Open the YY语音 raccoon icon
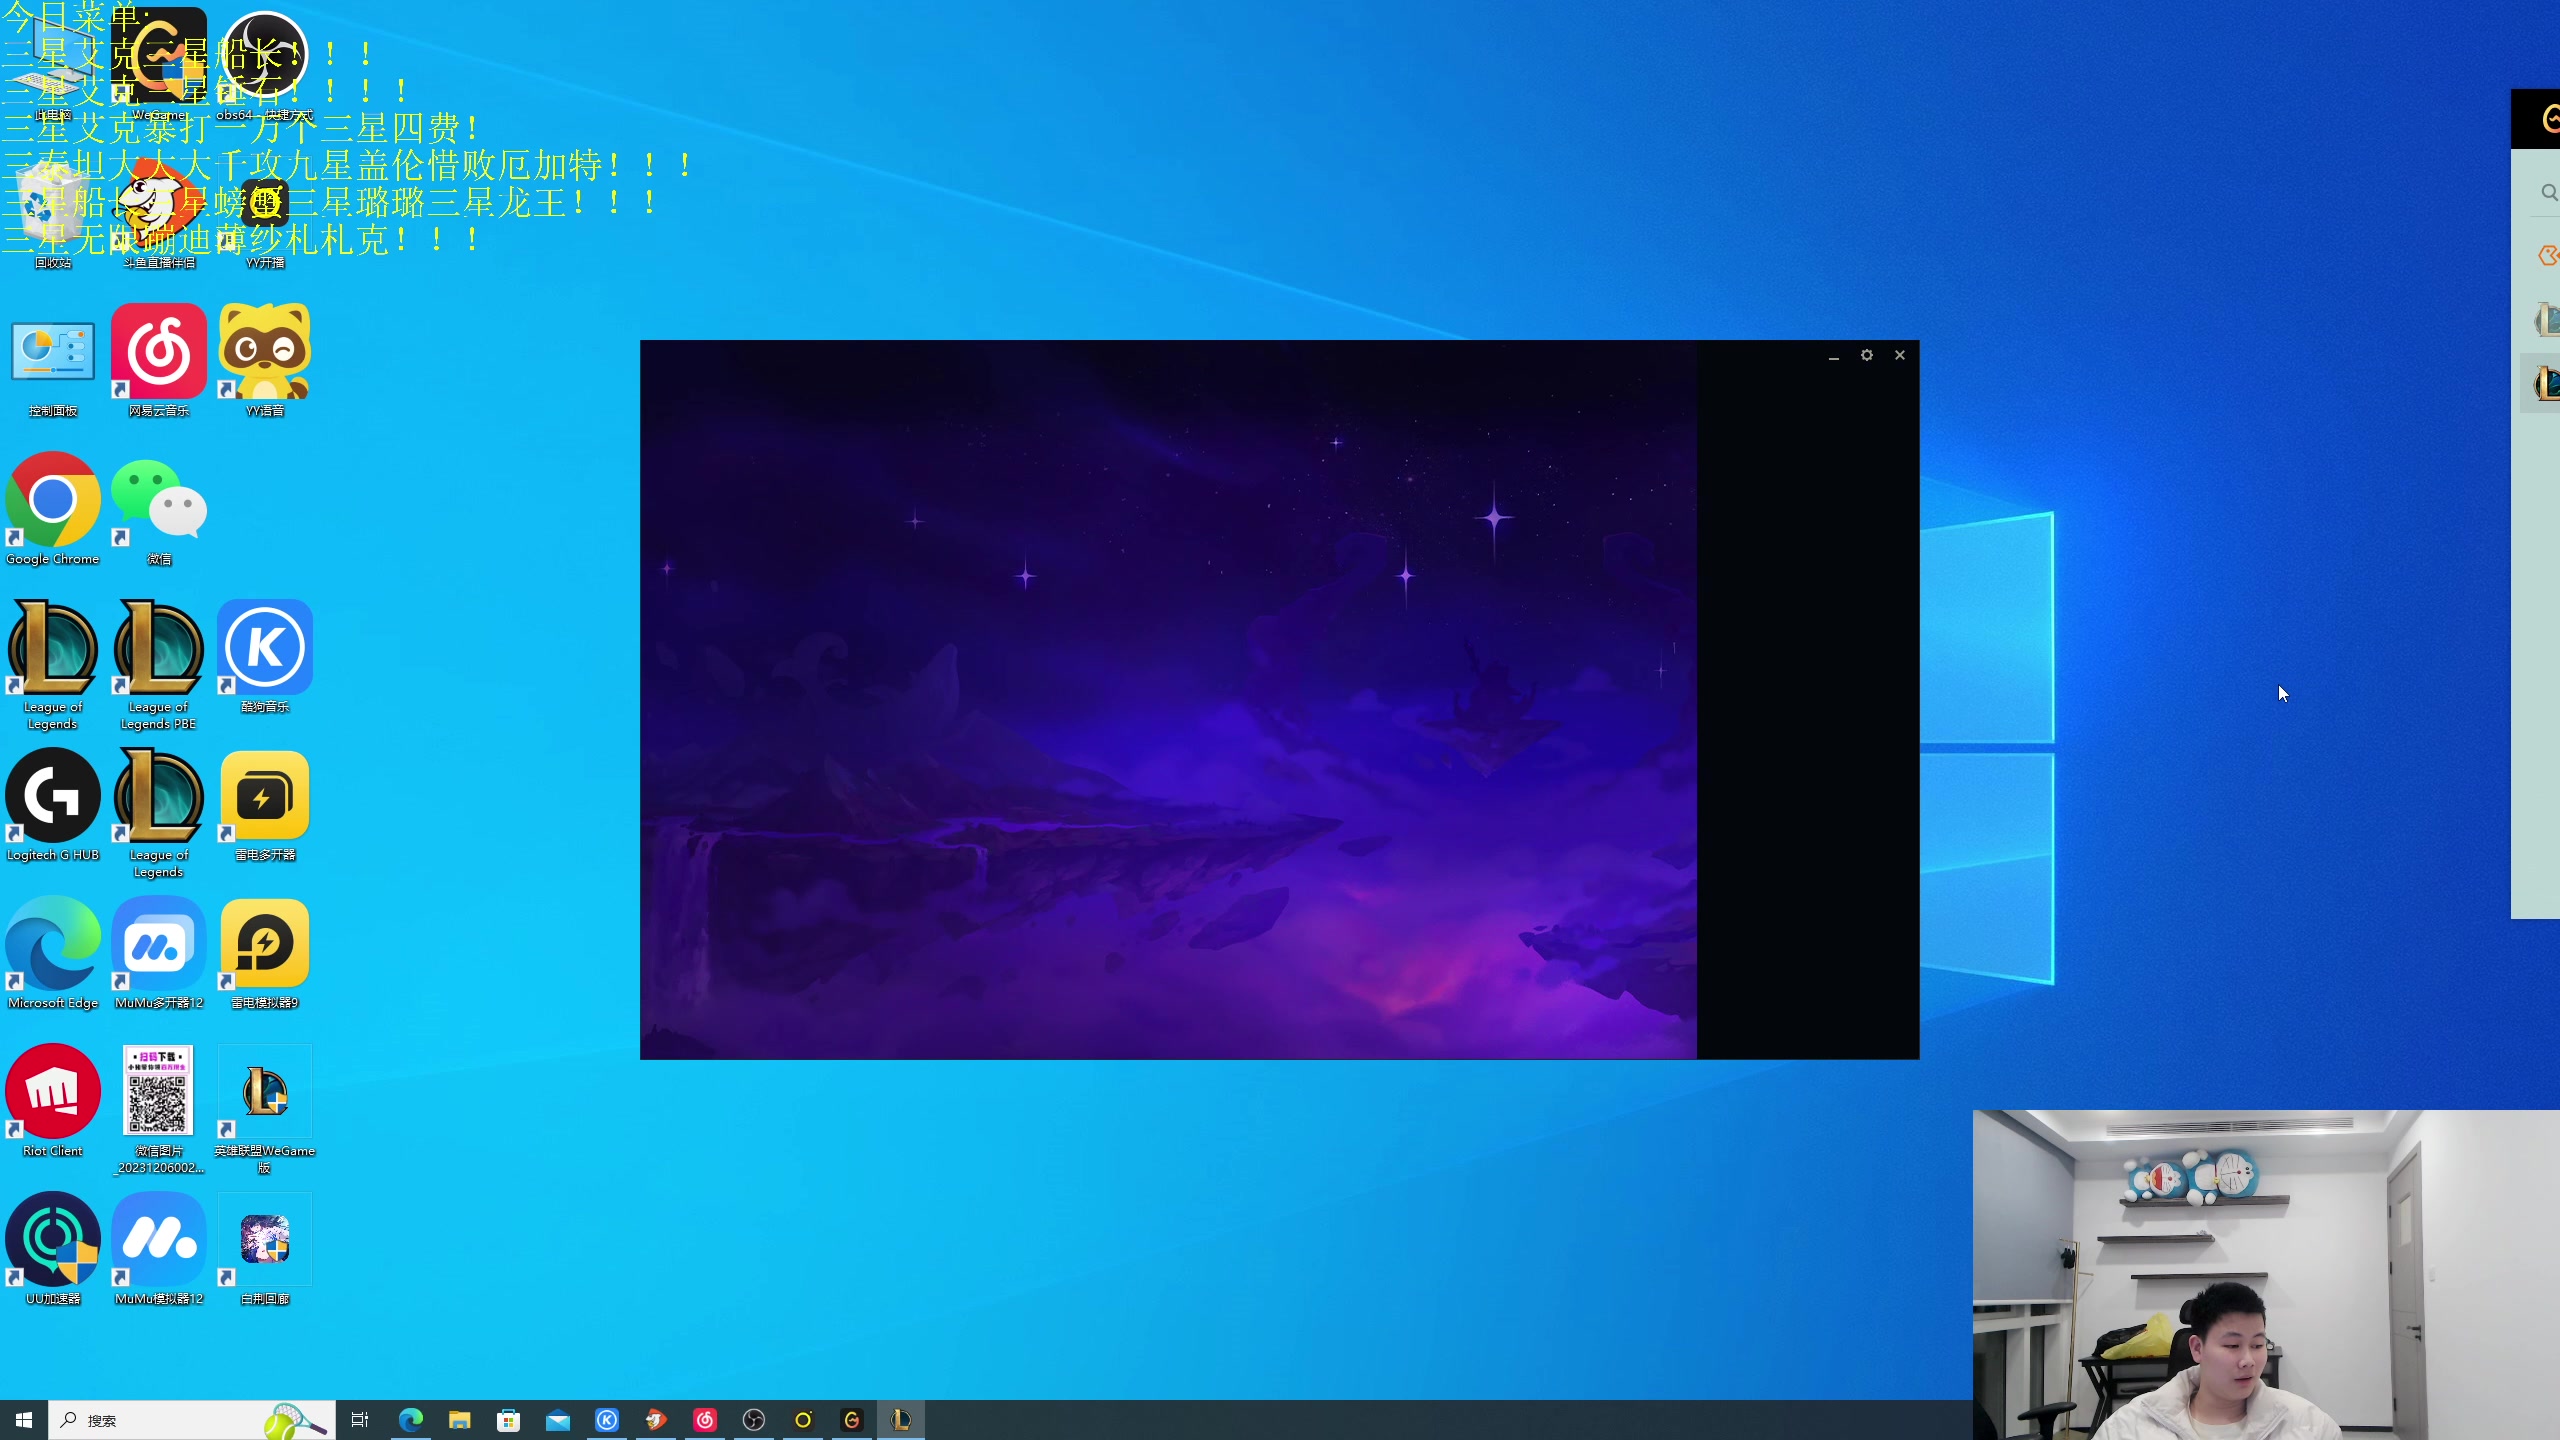Image resolution: width=2560 pixels, height=1440 pixels. coord(265,362)
